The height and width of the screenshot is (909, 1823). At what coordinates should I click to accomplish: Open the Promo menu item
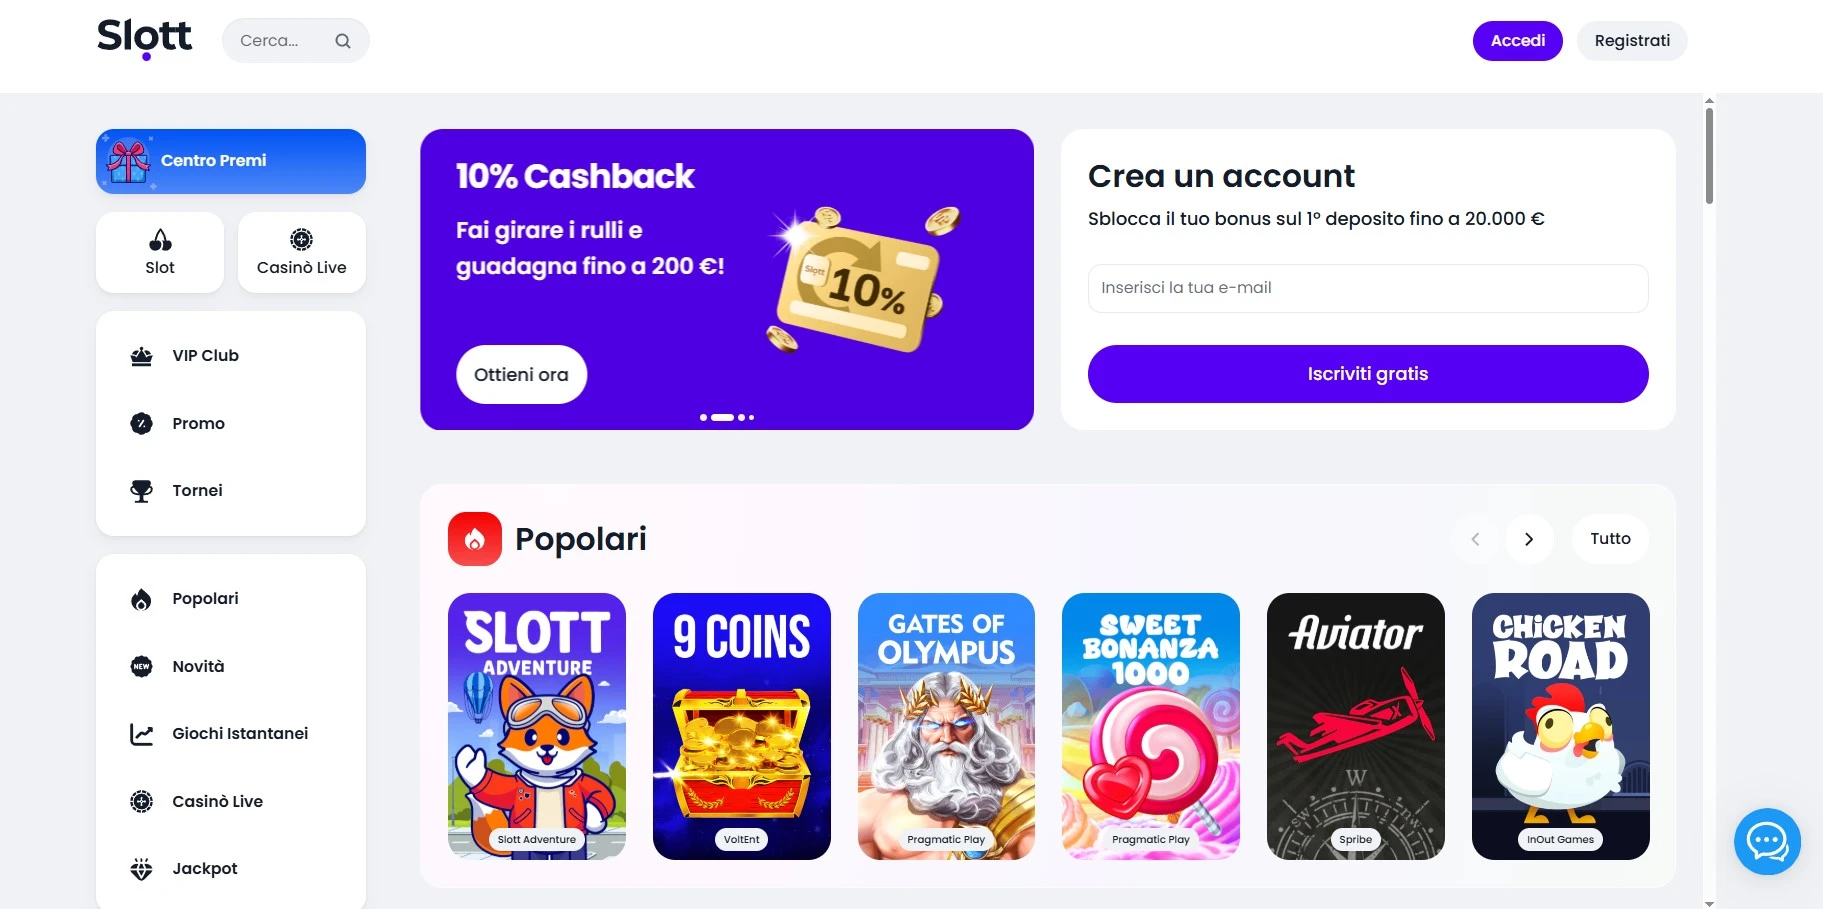click(198, 424)
